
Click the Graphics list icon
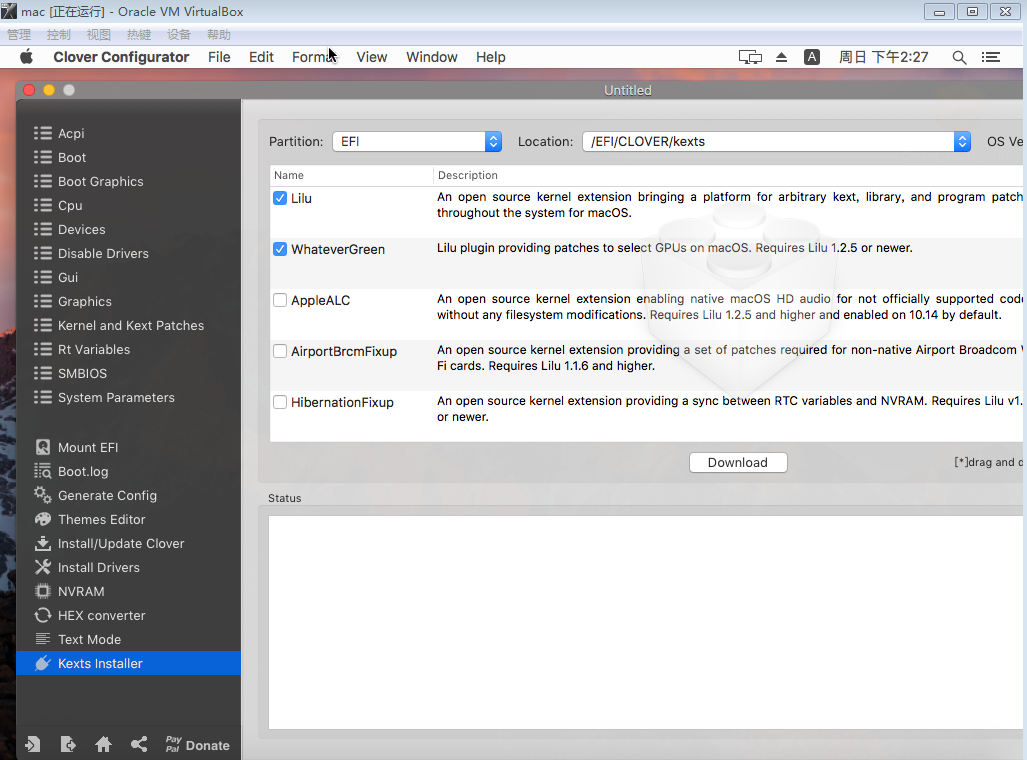43,301
